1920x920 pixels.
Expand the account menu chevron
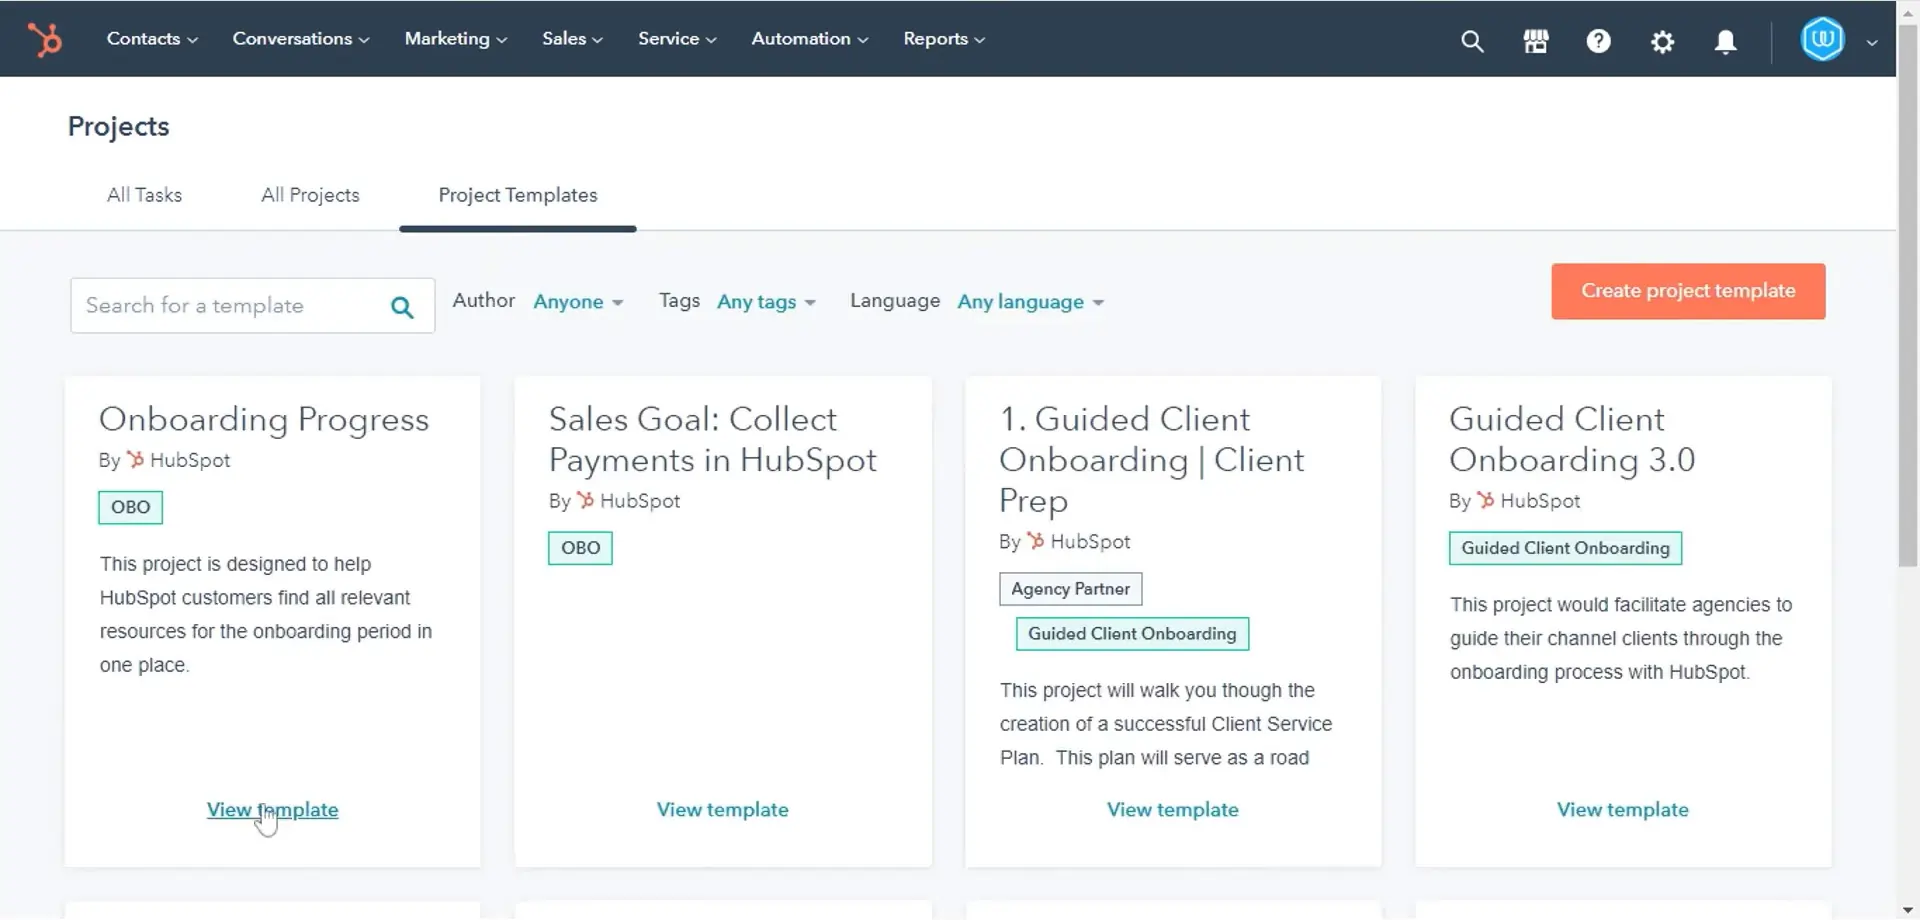(1872, 42)
